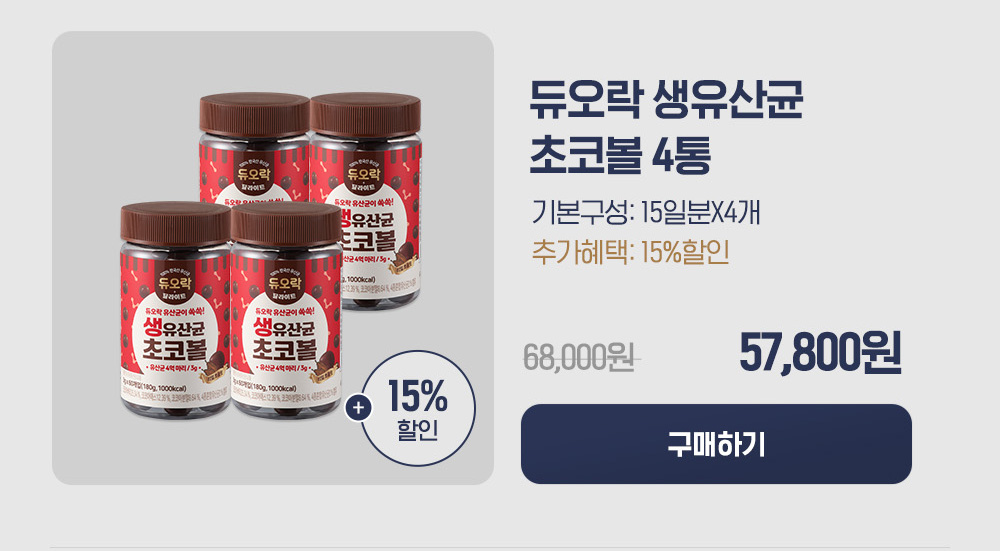Click the 15% 할인 circular badge
This screenshot has height=551, width=1000.
tap(418, 408)
